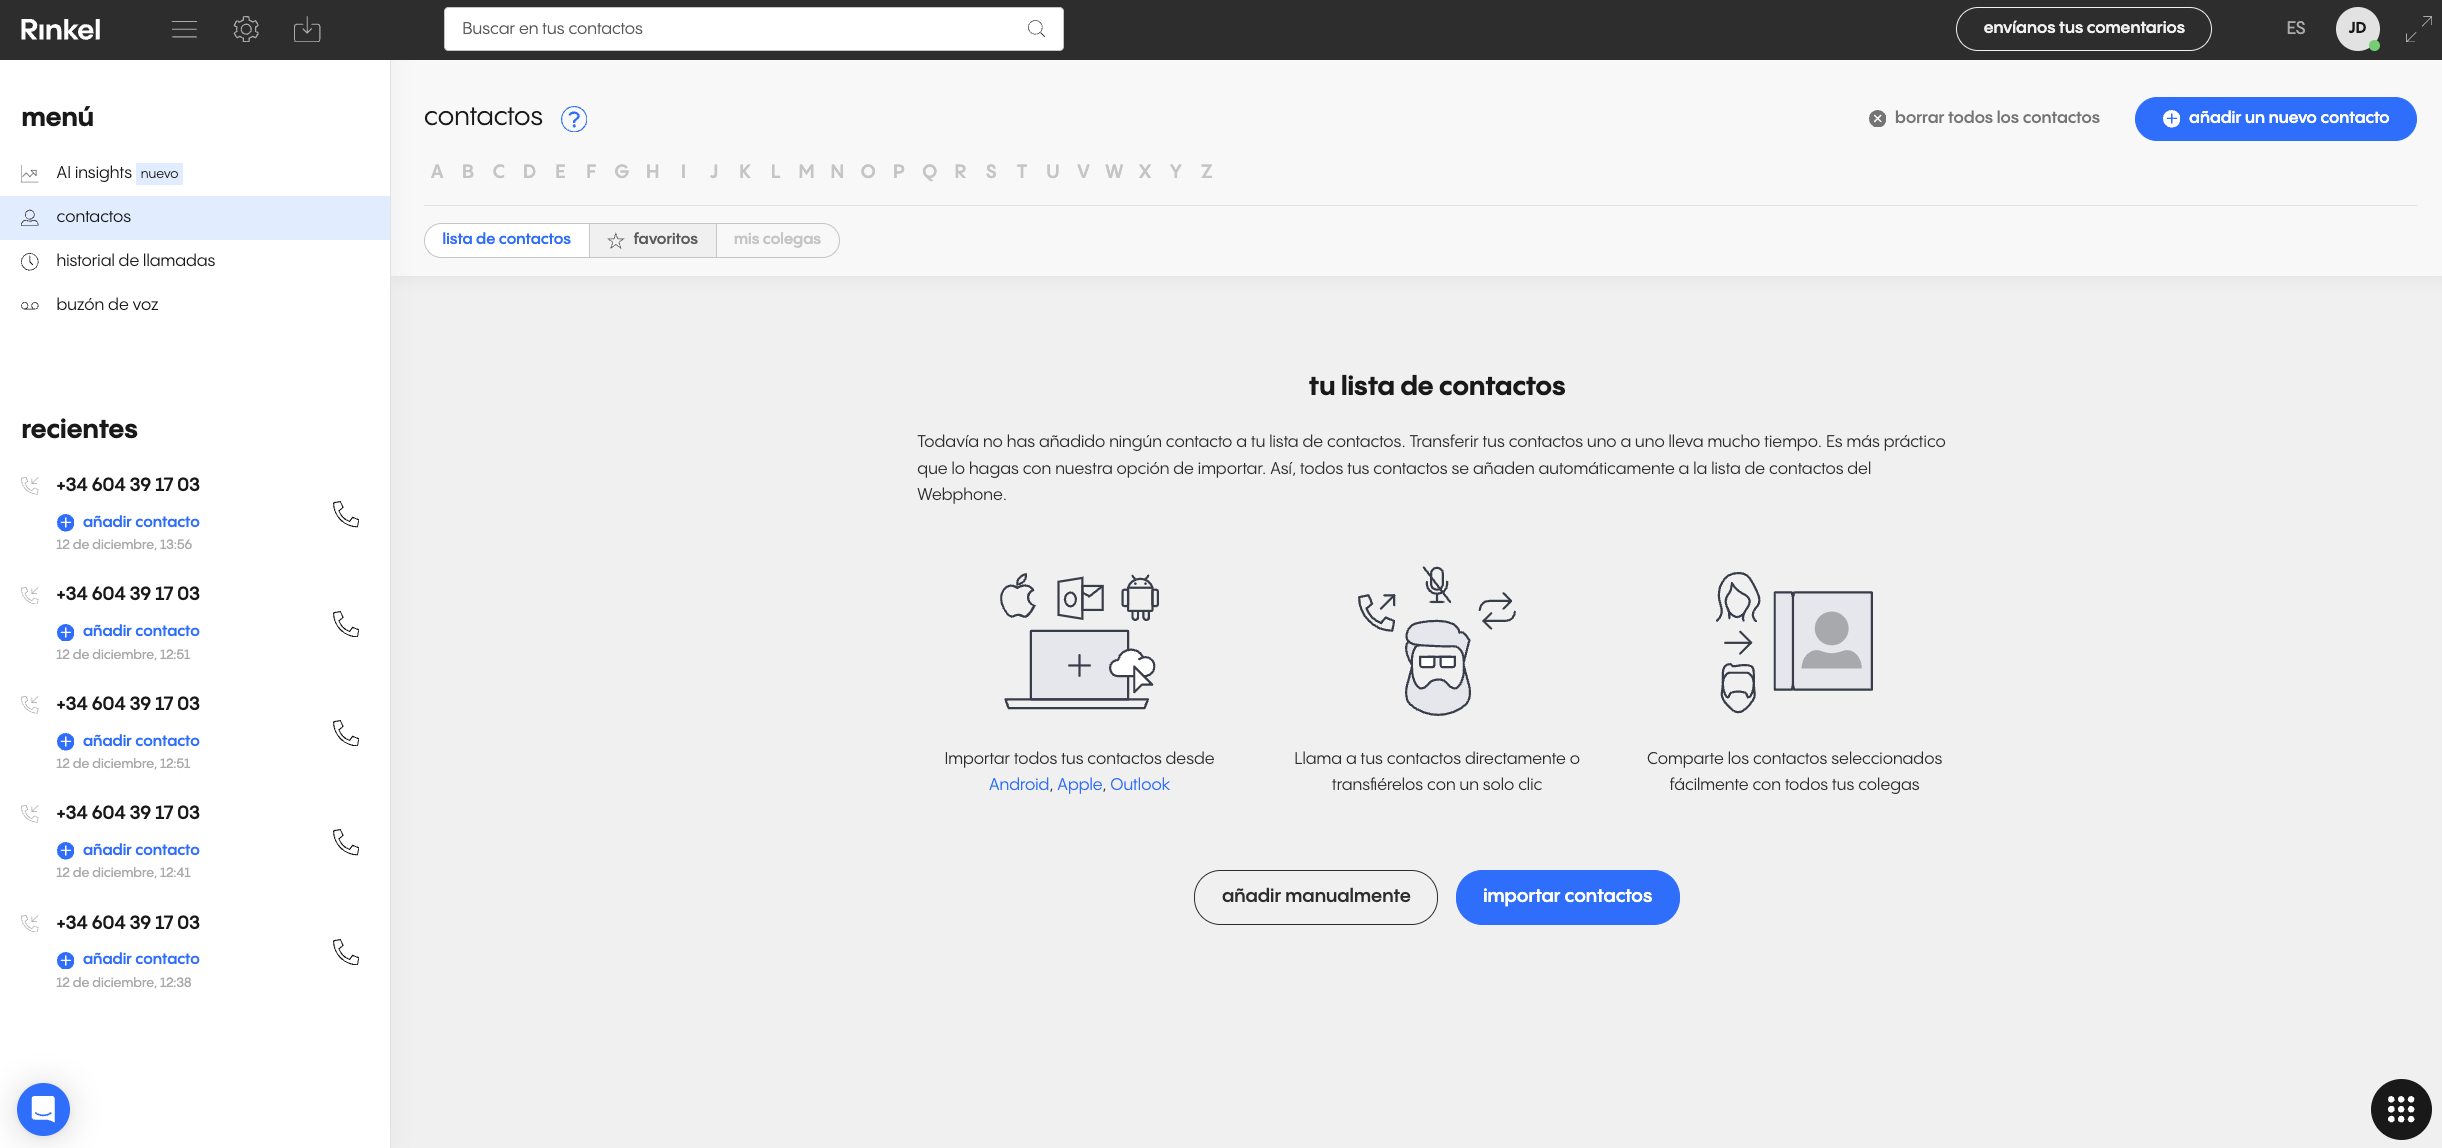
Task: Call the 13:56 recent number
Action: [346, 515]
